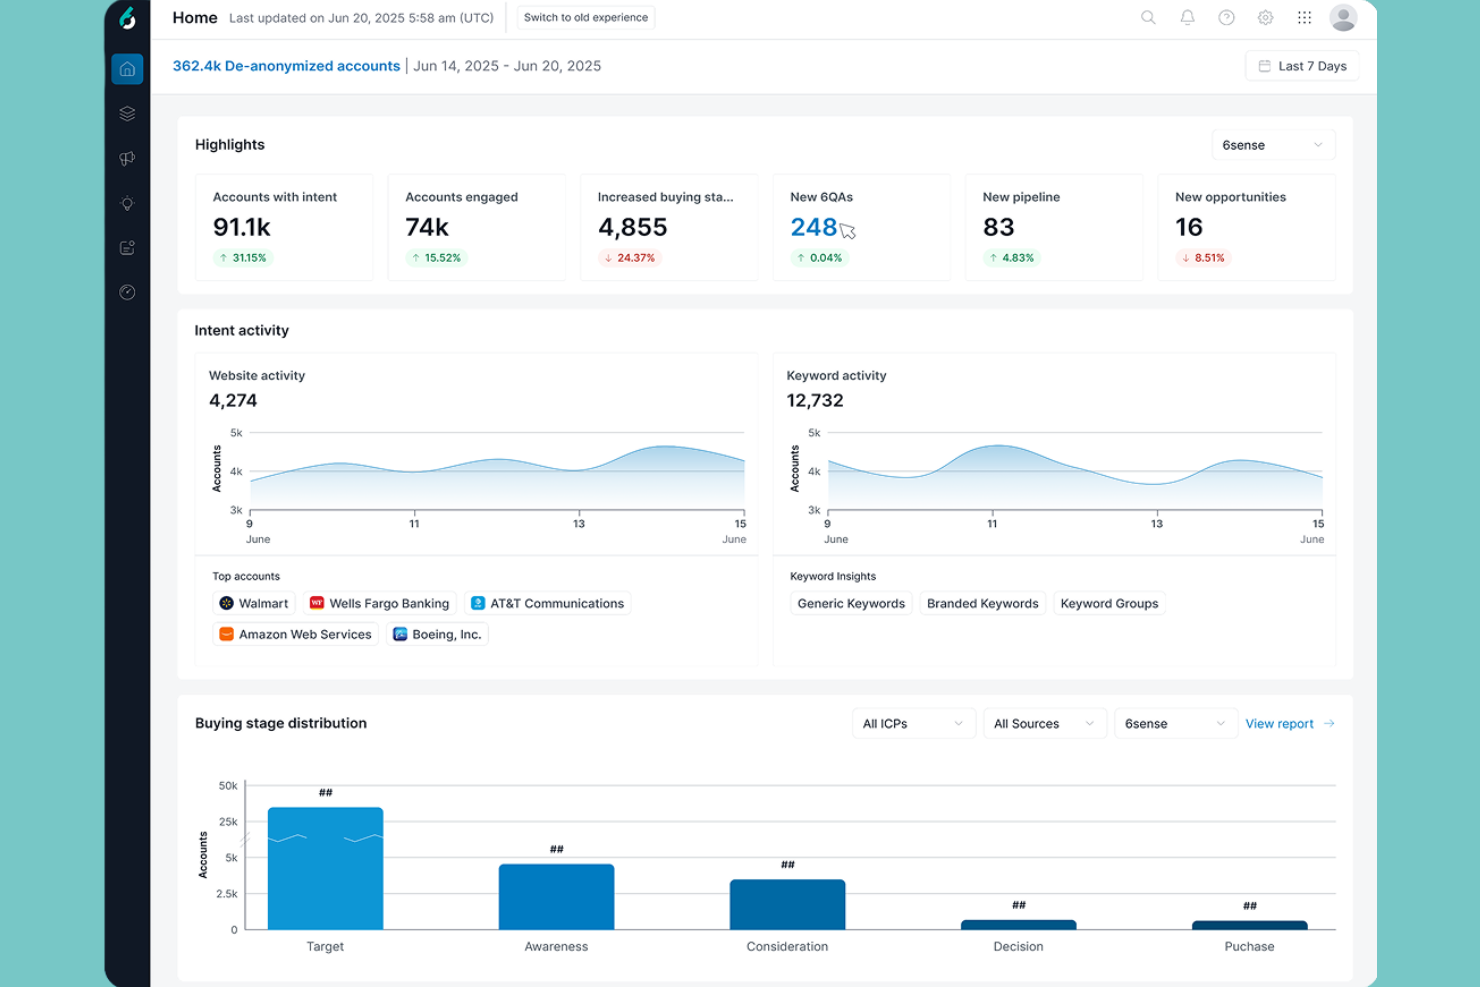Select the Keyword Groups chip
Screen dimensions: 1480x987
coord(1109,603)
